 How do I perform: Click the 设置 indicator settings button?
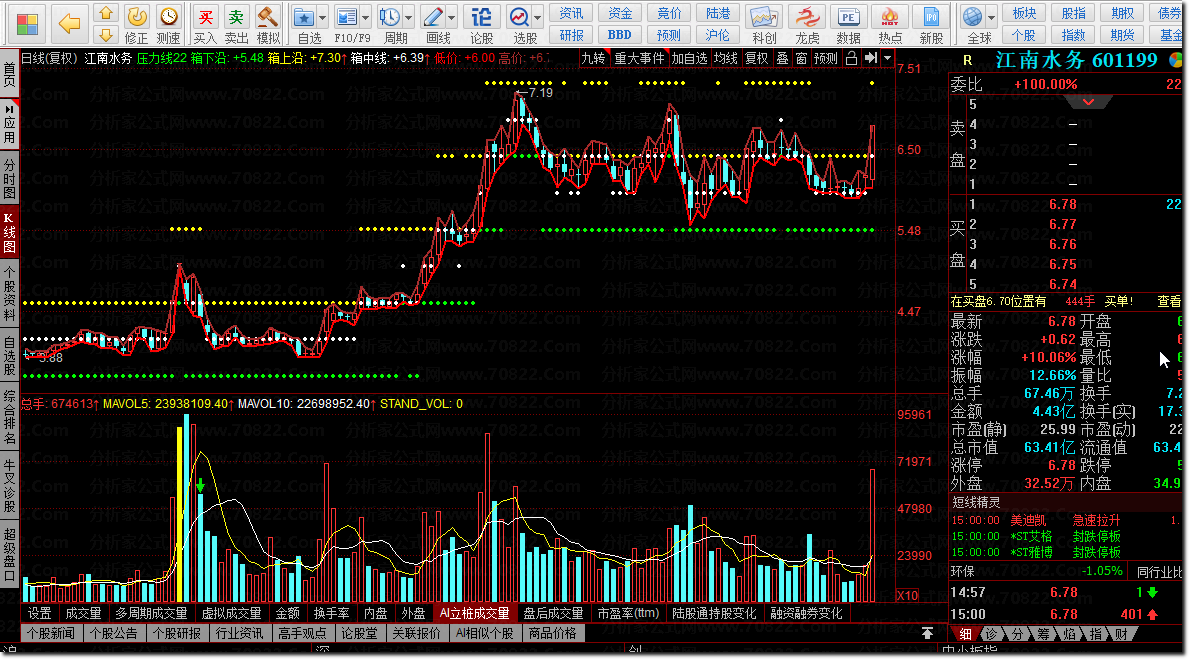39,613
